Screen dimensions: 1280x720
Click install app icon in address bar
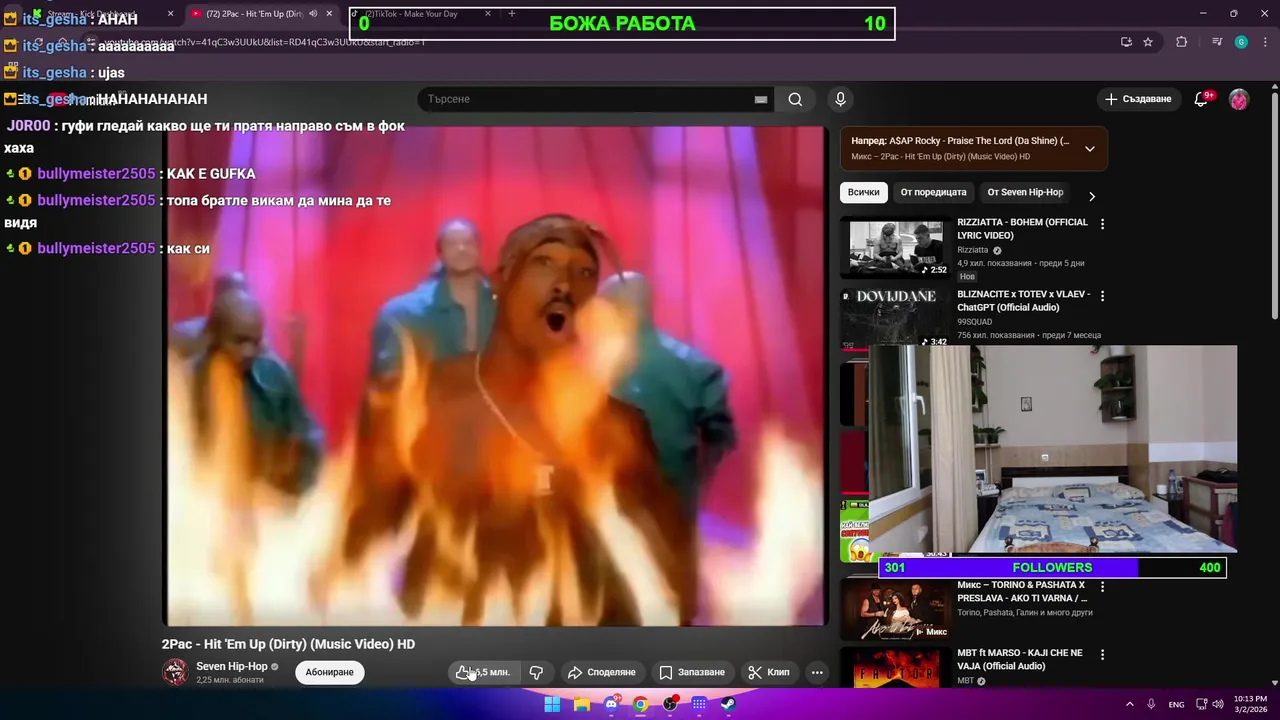click(1126, 42)
